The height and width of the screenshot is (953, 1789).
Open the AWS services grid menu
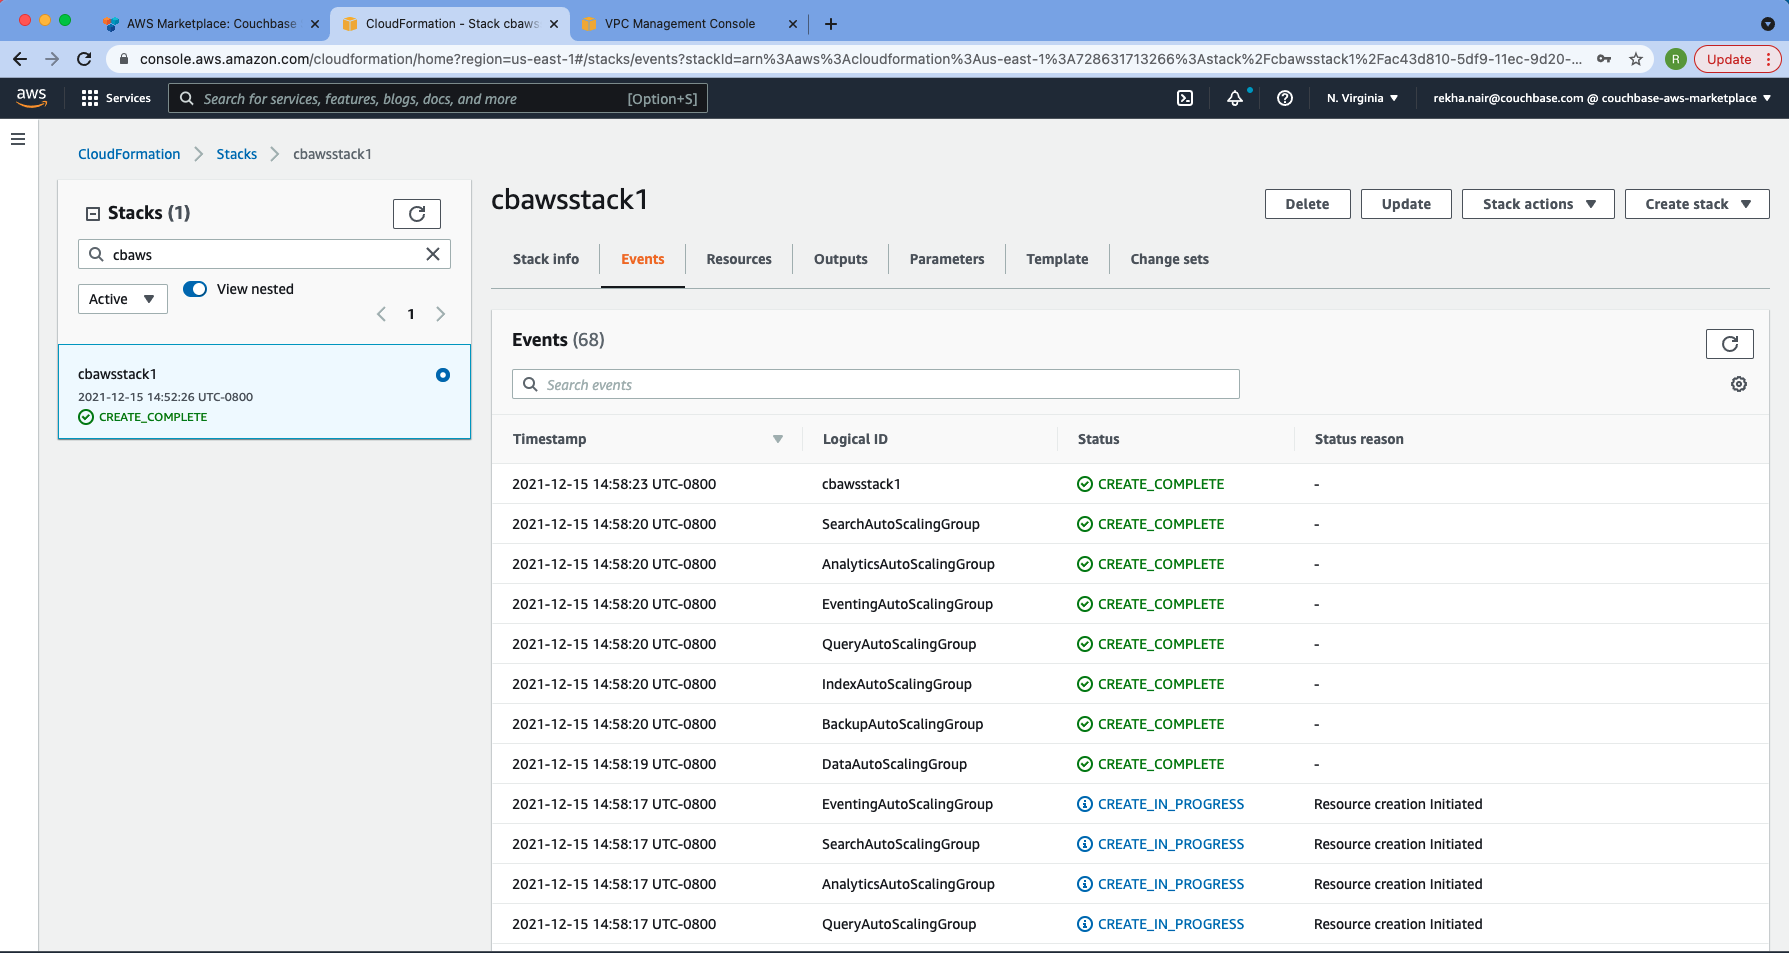[x=90, y=97]
